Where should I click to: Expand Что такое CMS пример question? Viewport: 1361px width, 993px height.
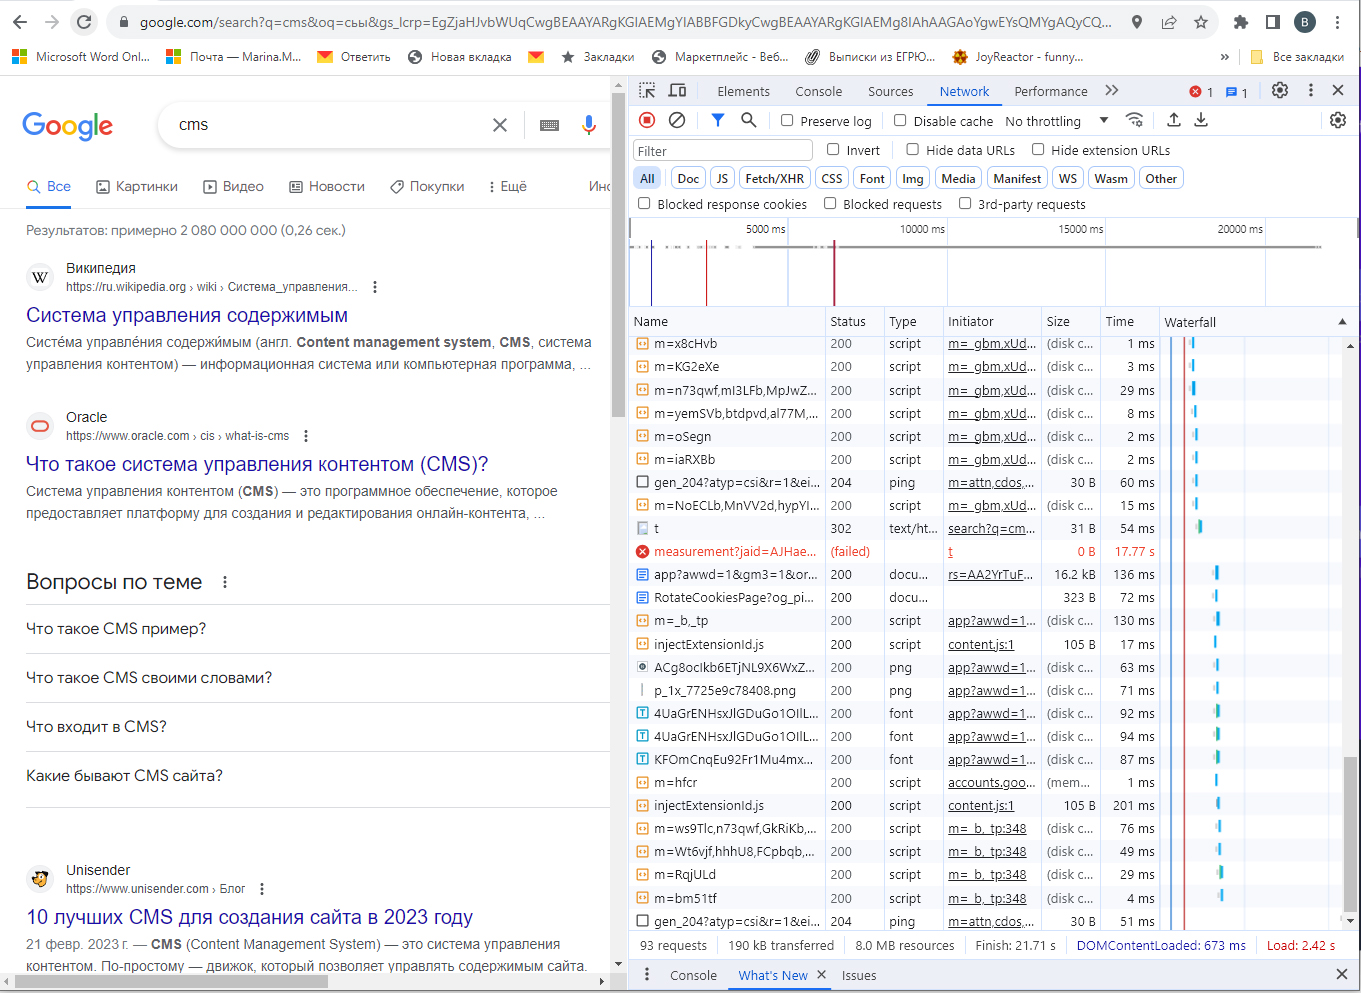click(x=318, y=629)
